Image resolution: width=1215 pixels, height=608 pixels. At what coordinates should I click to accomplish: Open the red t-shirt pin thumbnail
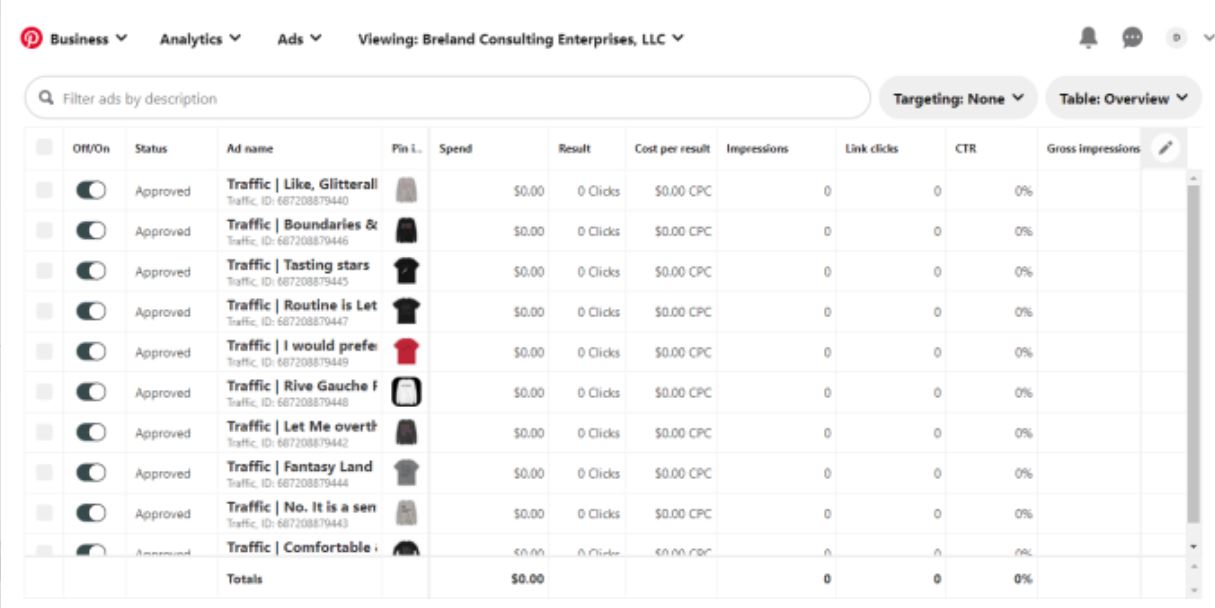[406, 352]
